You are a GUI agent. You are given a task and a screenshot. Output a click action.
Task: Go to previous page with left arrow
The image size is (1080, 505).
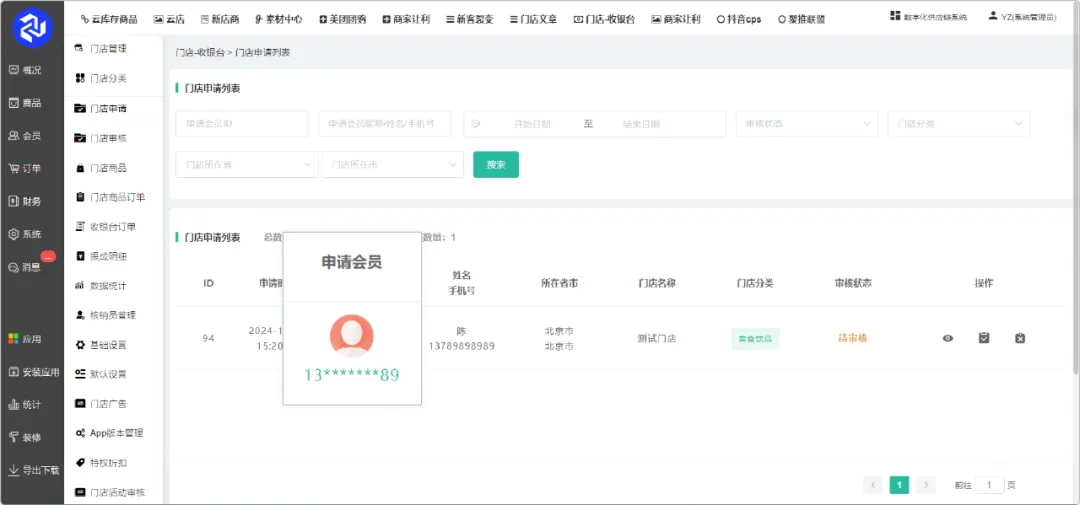873,485
